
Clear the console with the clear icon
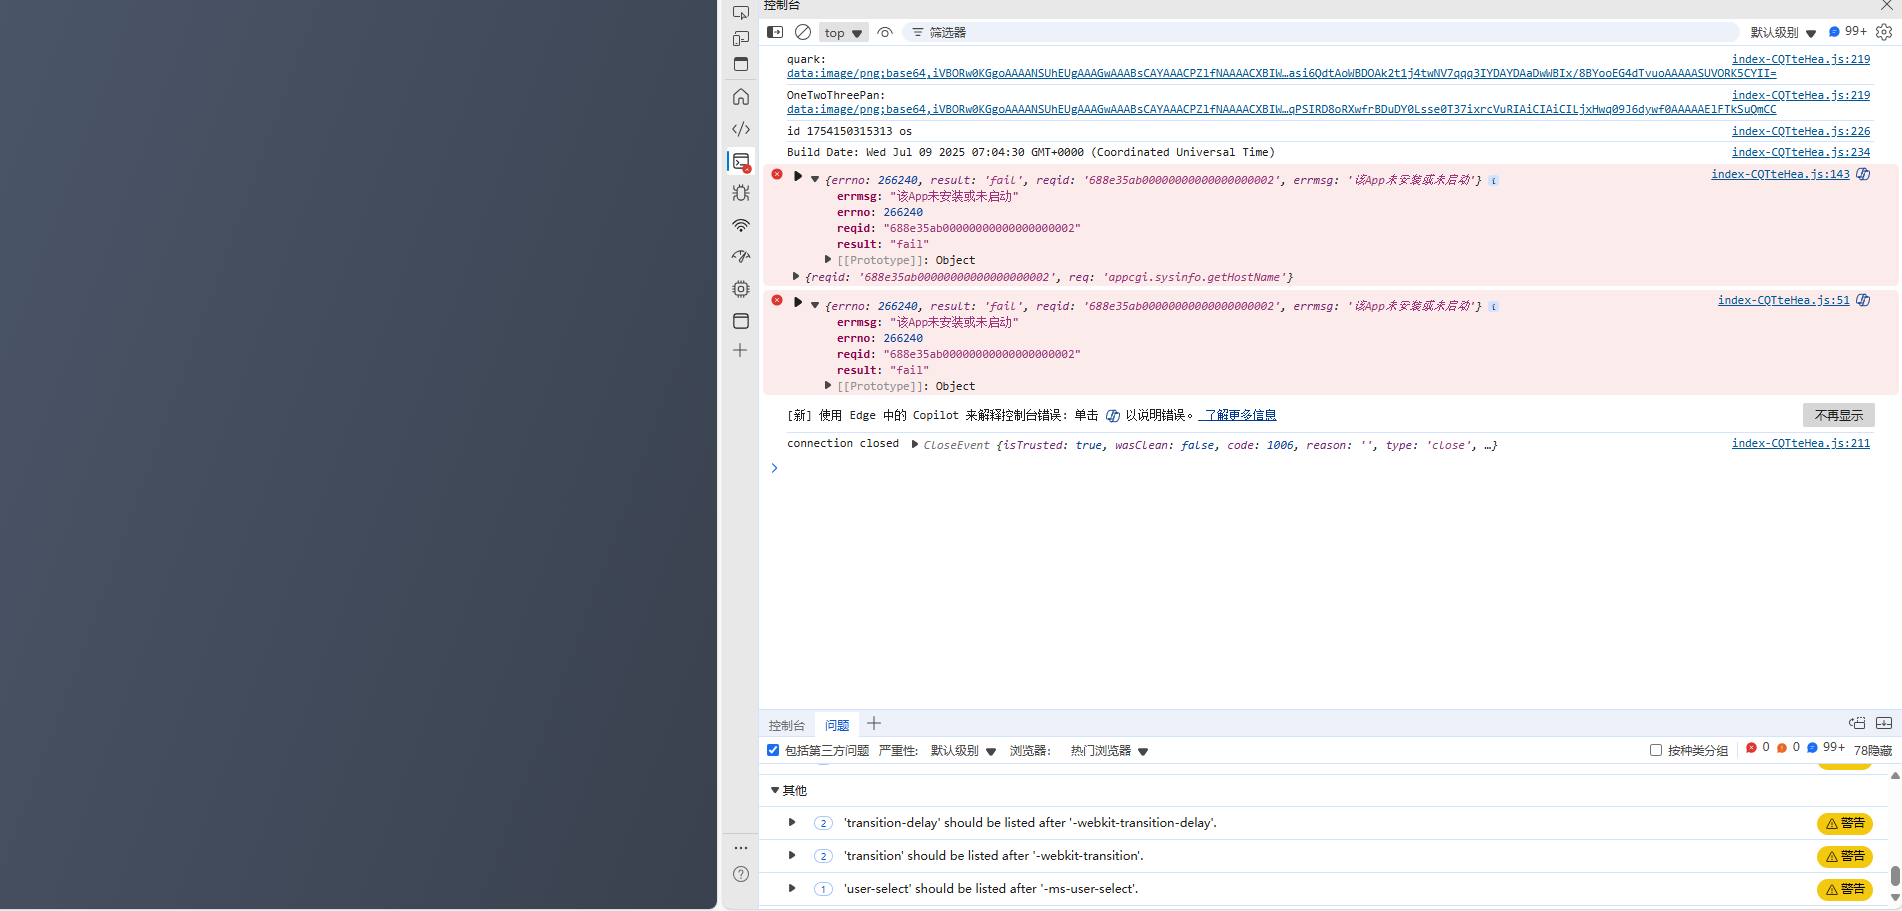803,32
